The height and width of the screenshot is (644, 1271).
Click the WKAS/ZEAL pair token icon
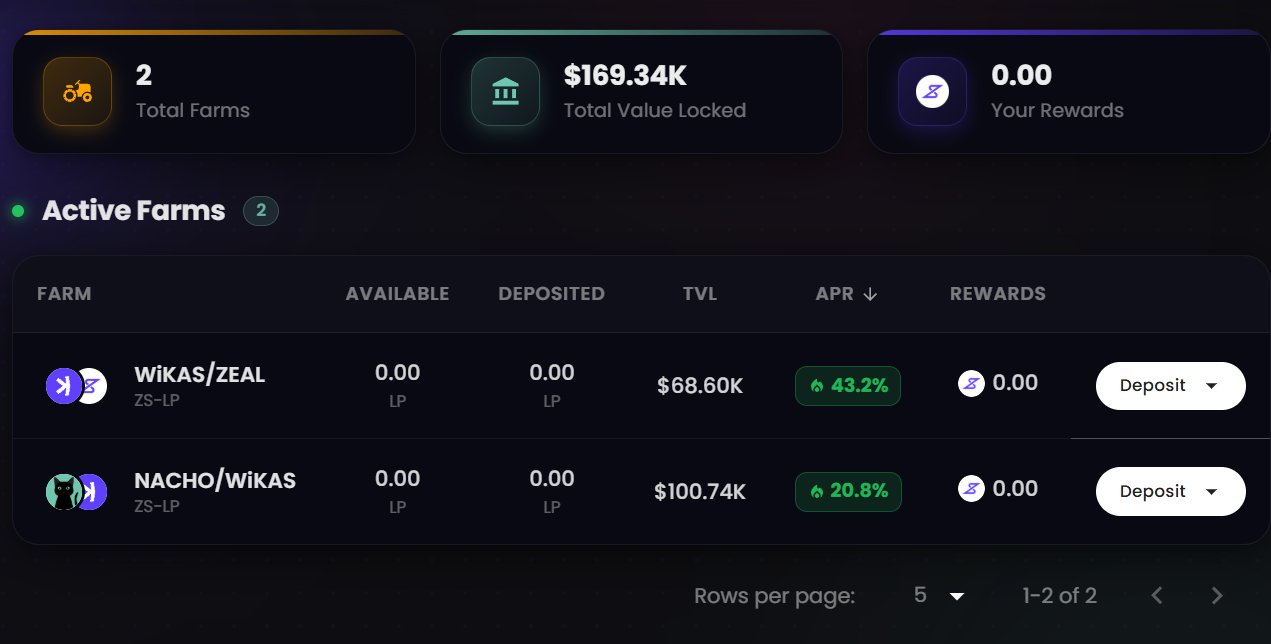point(76,386)
